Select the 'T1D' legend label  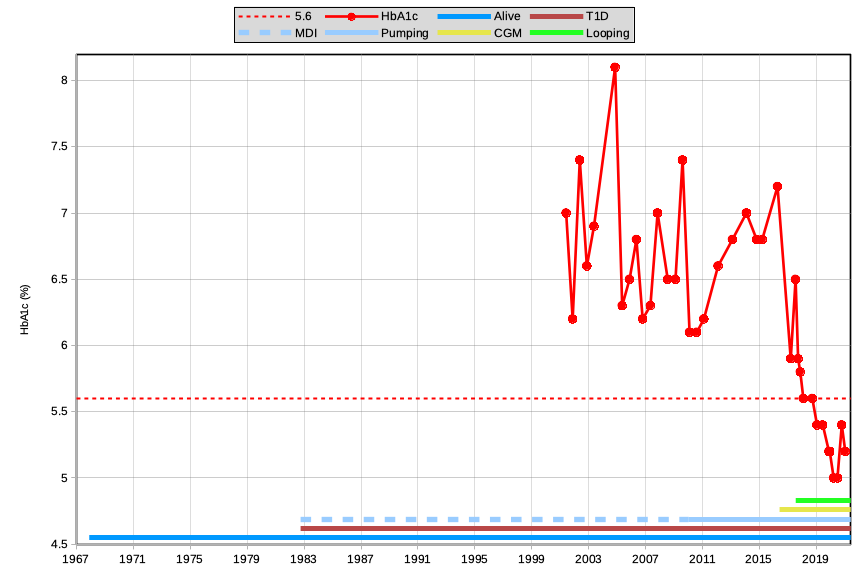(597, 17)
